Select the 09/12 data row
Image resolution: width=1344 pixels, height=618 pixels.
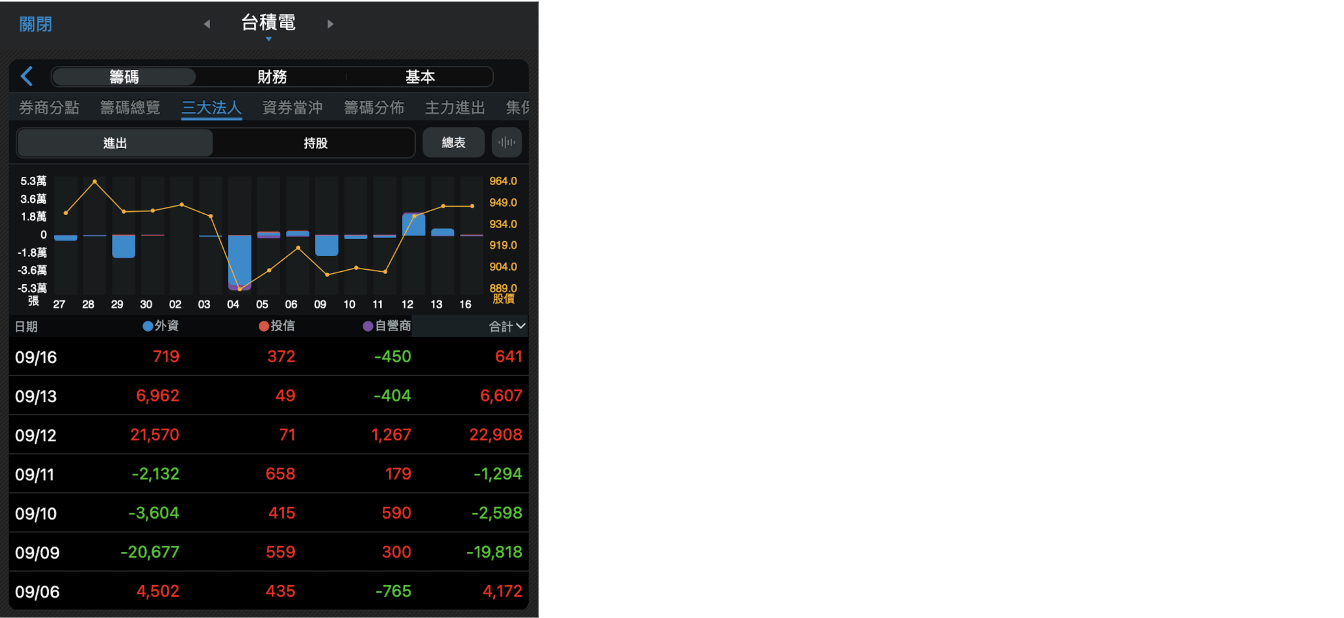tap(268, 435)
